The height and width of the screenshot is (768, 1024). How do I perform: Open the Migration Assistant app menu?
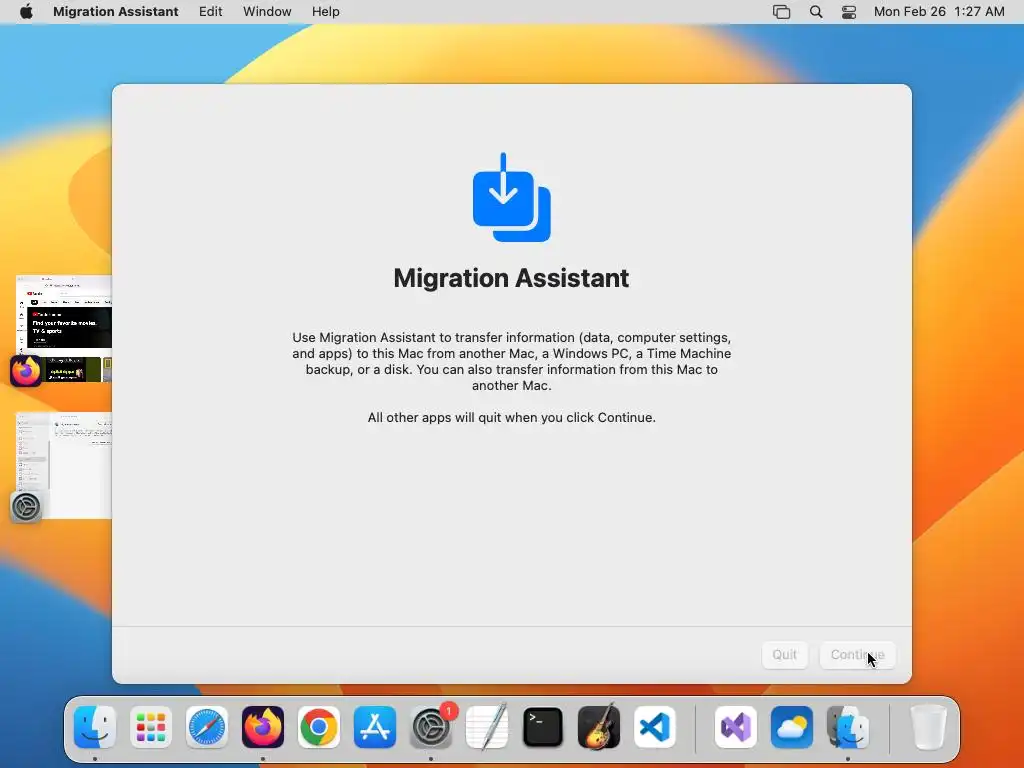click(x=116, y=12)
